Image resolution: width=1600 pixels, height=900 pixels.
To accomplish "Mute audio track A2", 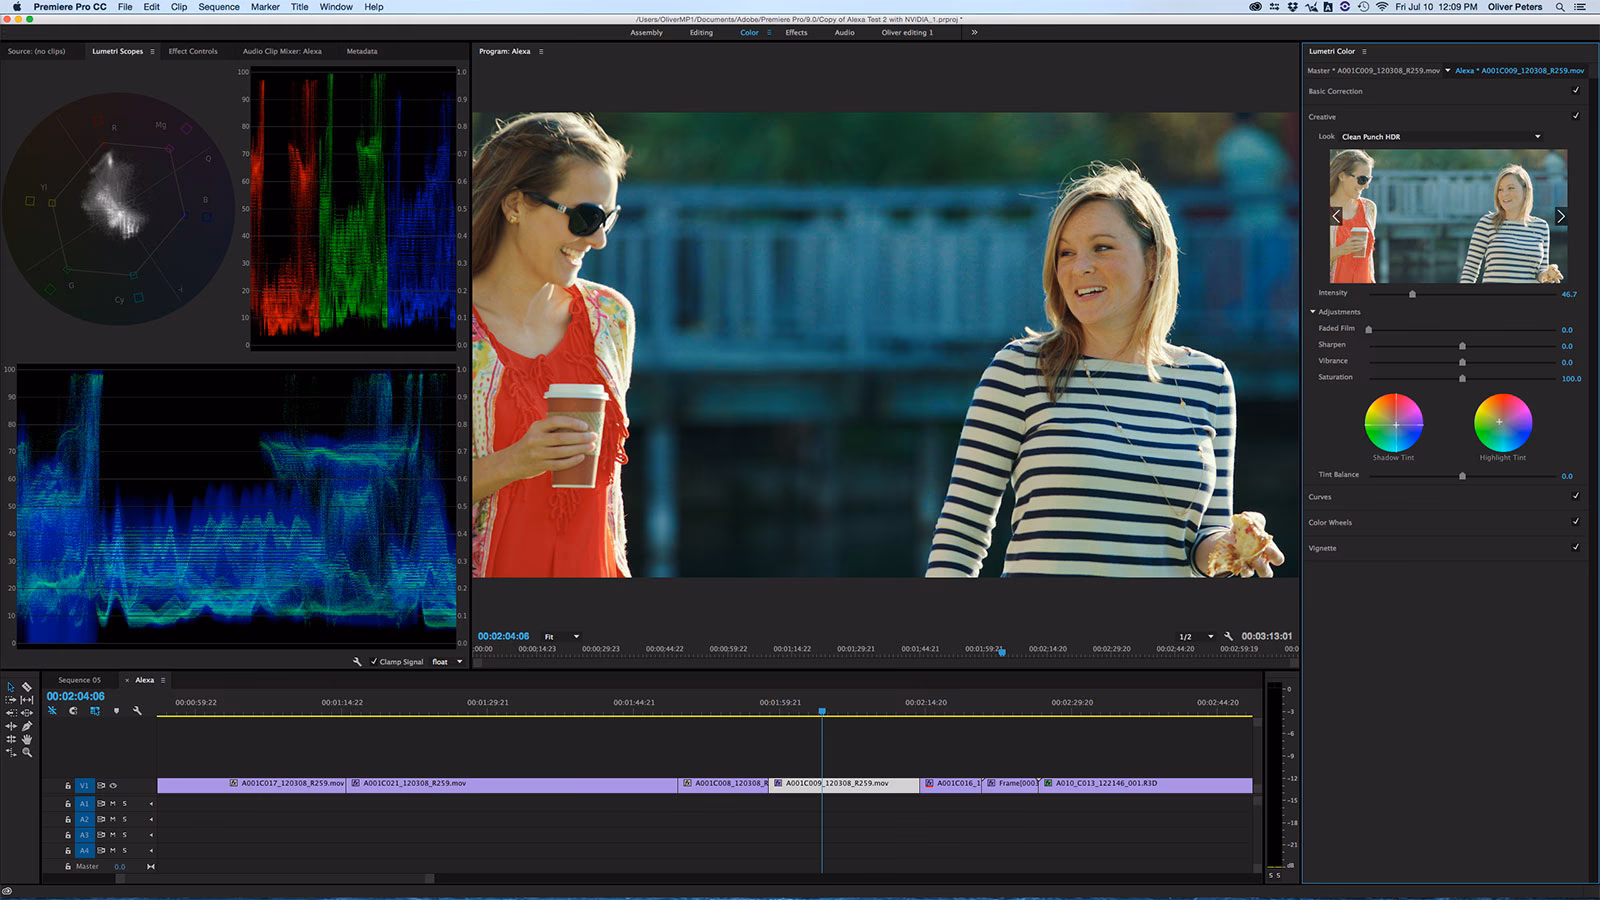I will click(112, 818).
